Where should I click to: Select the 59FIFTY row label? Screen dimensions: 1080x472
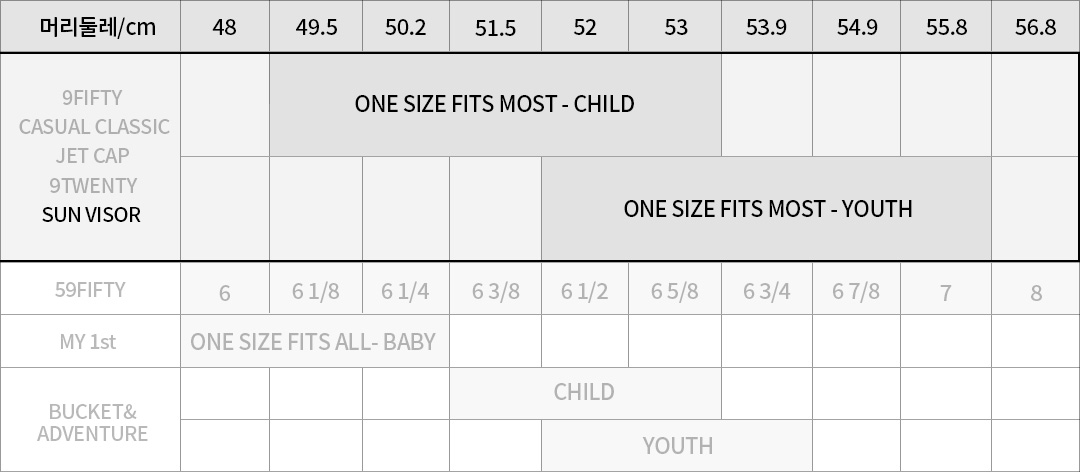point(90,289)
